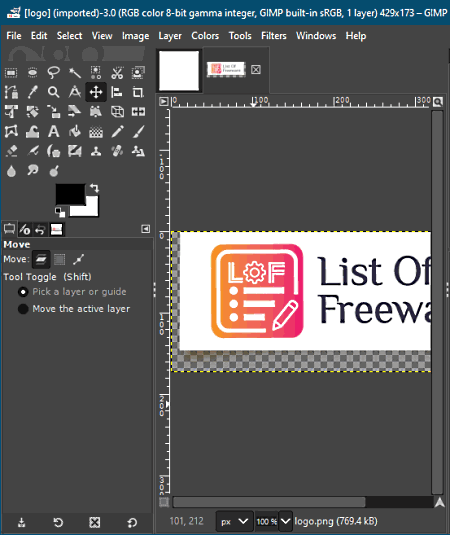The height and width of the screenshot is (535, 450).
Task: Open the Layer menu
Action: [x=170, y=36]
